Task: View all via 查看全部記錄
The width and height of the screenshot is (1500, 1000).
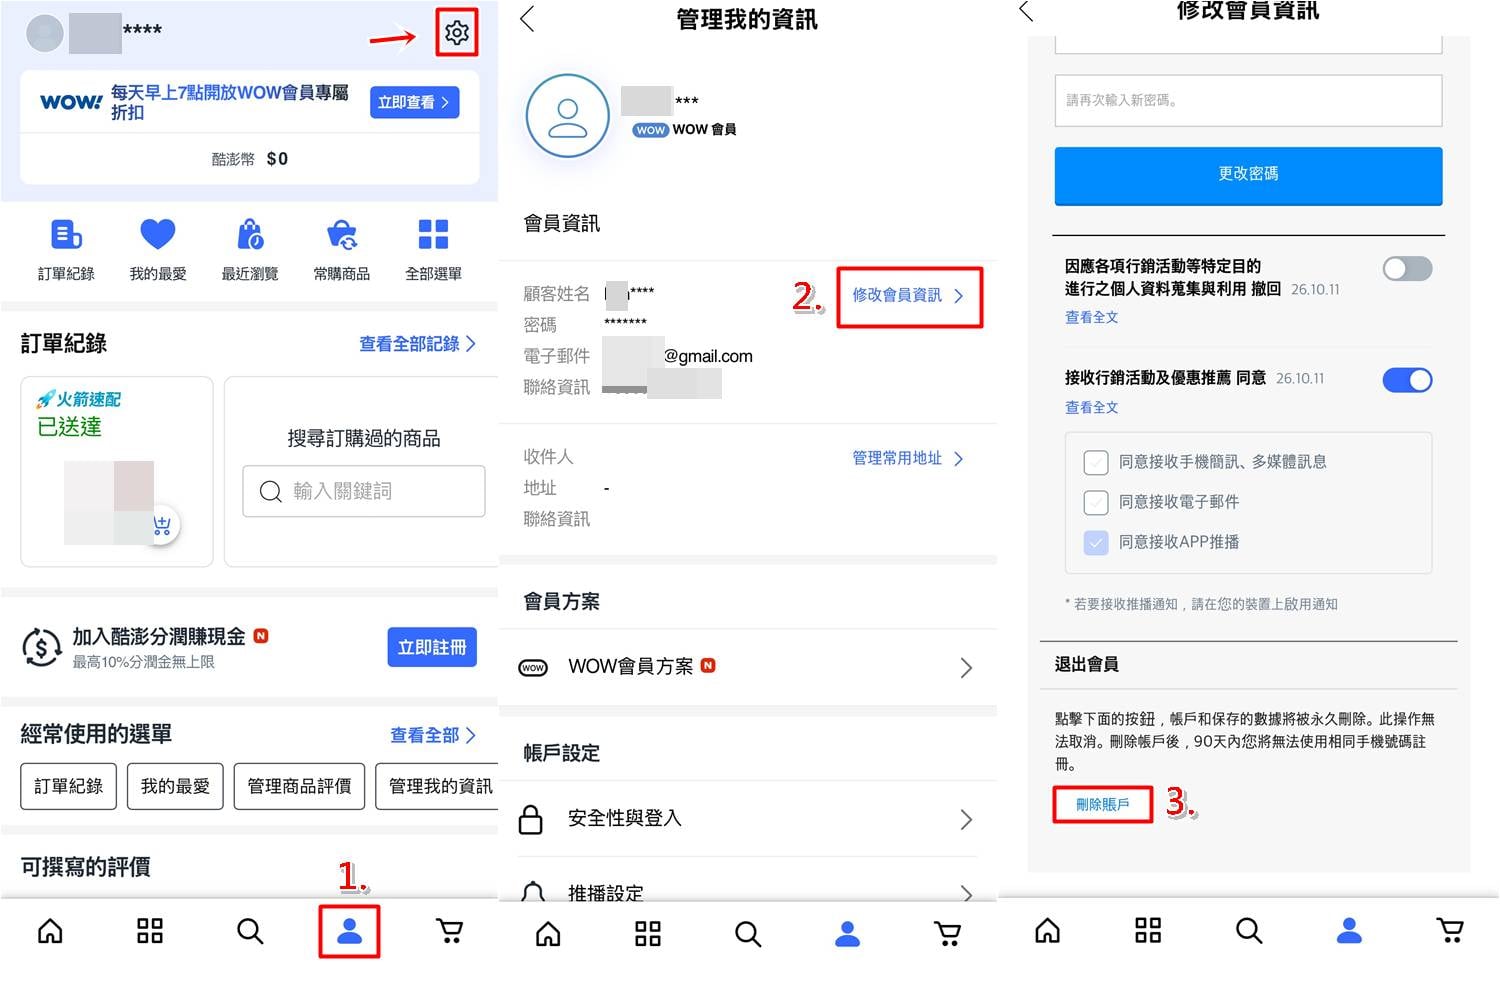Action: [417, 344]
